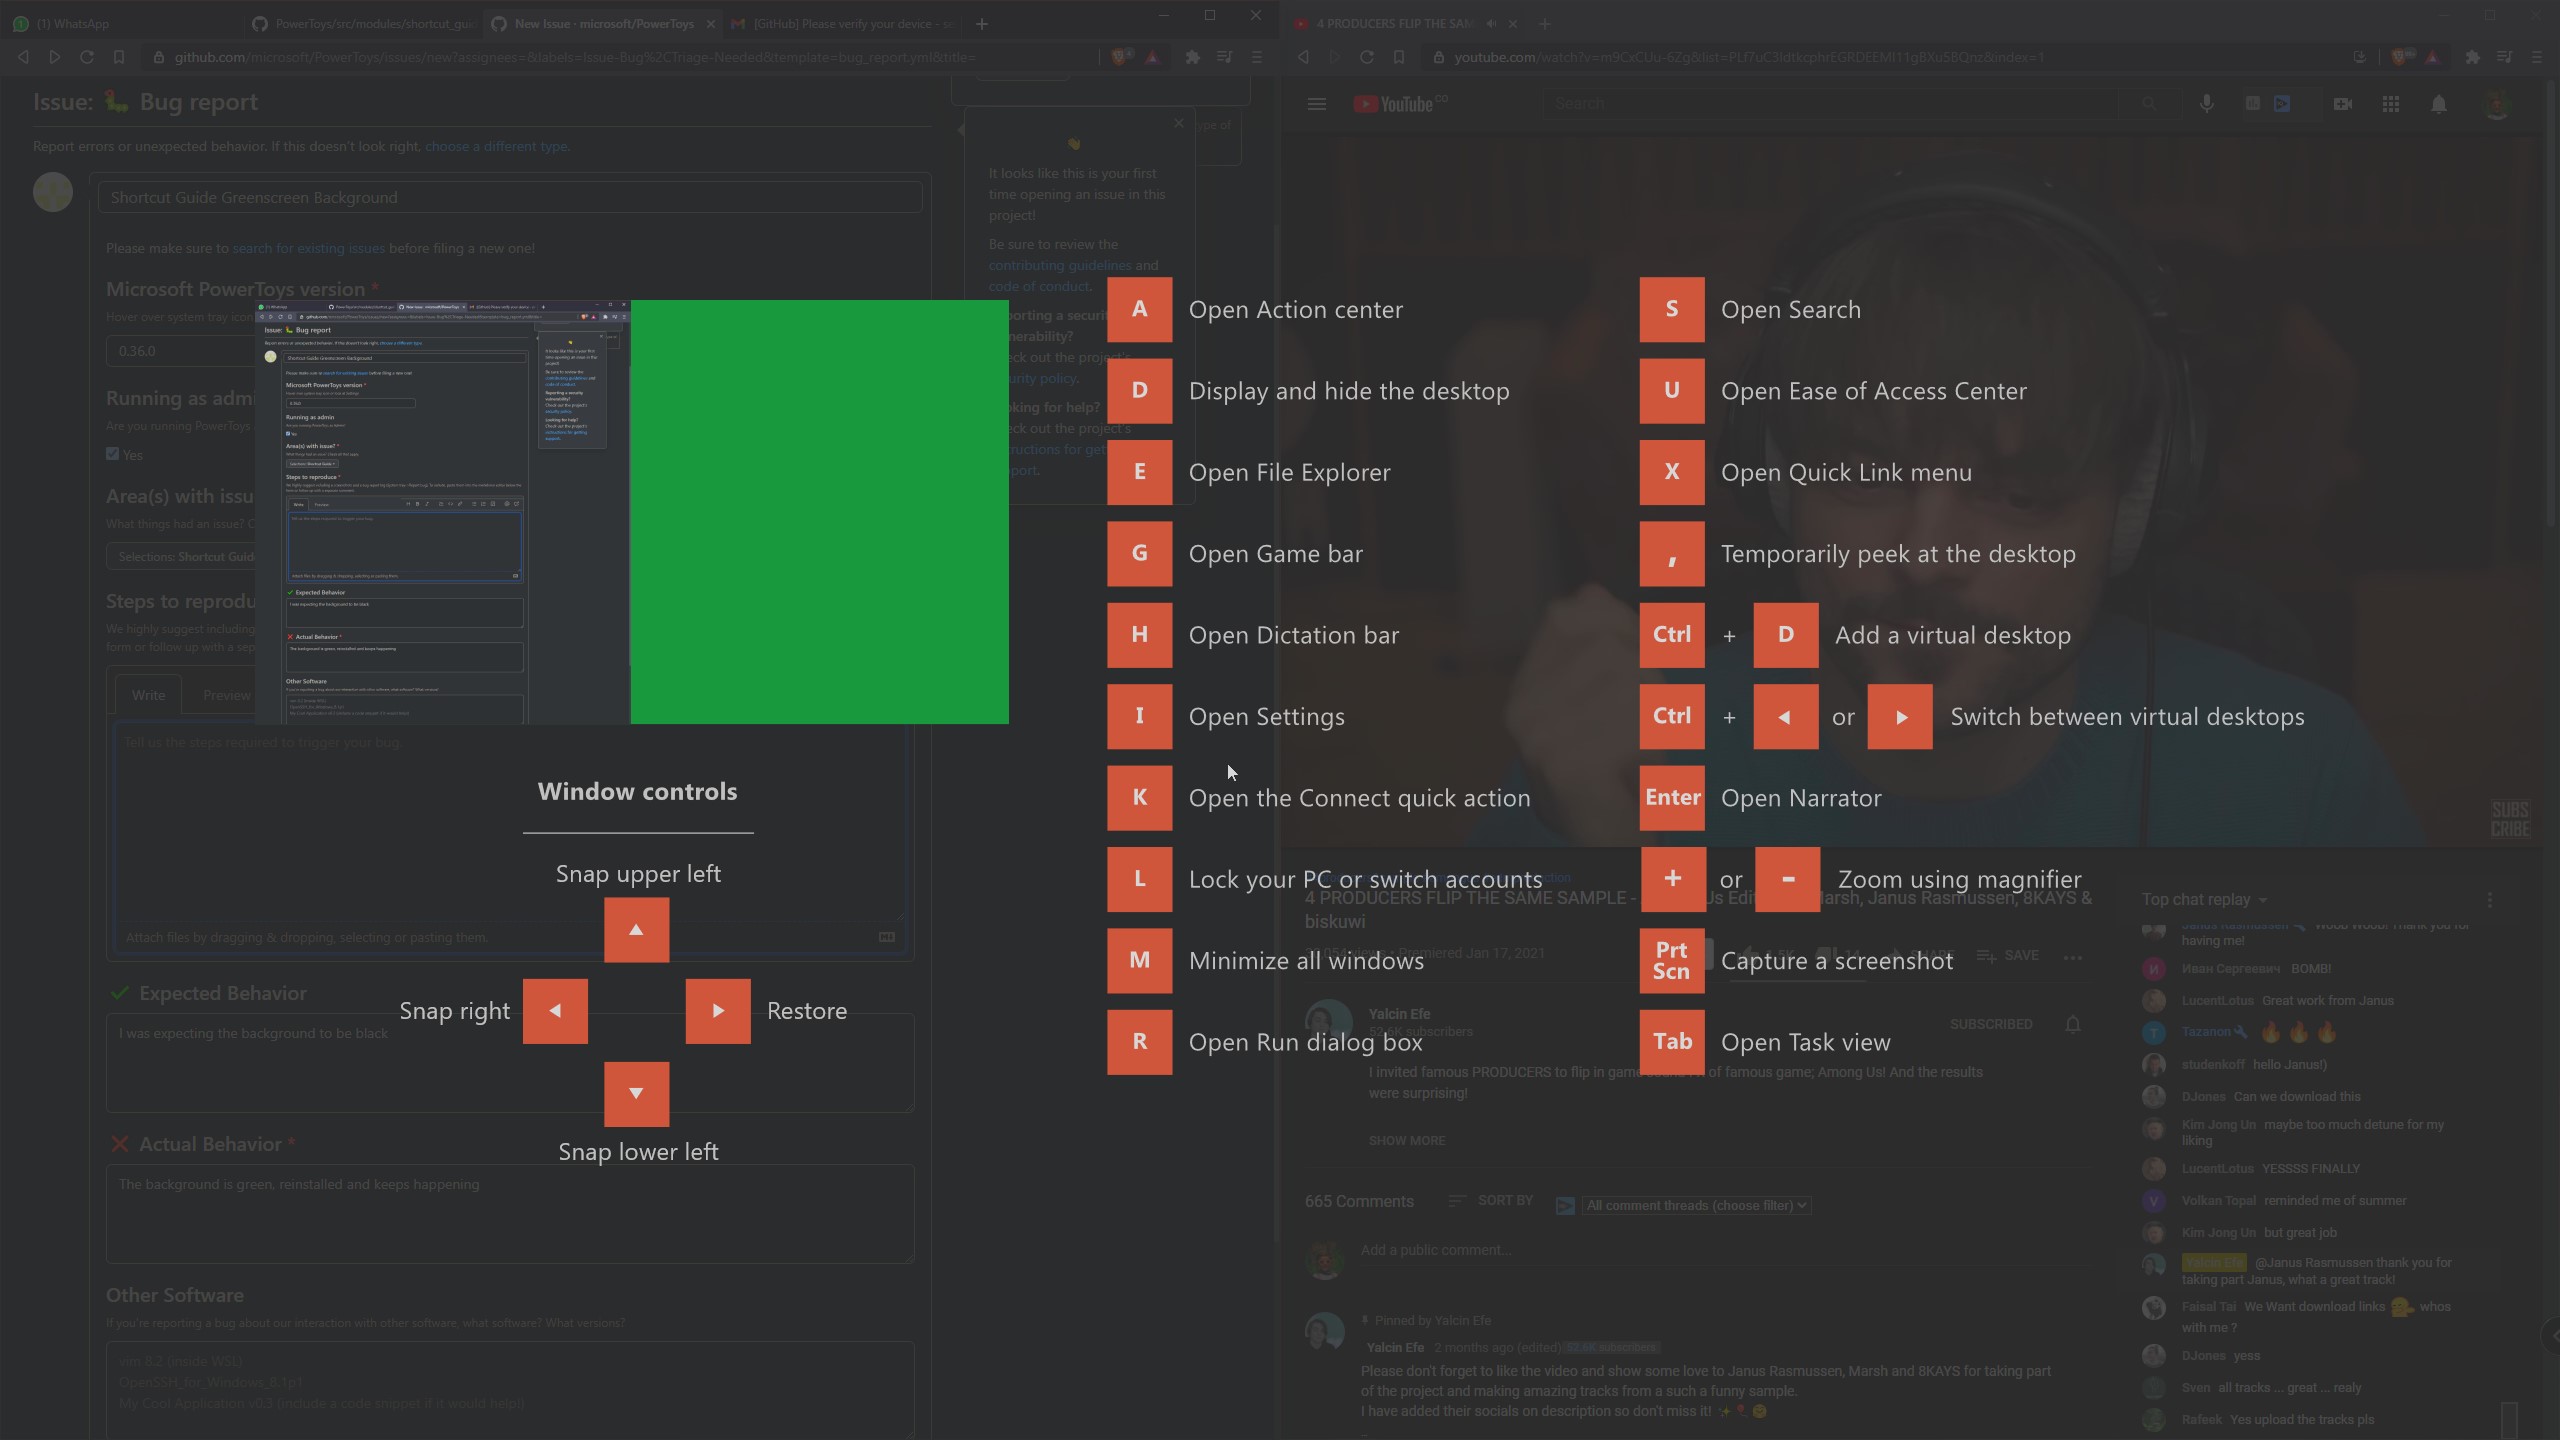The image size is (2560, 1440).
Task: Open Brave Shields in the address bar
Action: 1121,57
